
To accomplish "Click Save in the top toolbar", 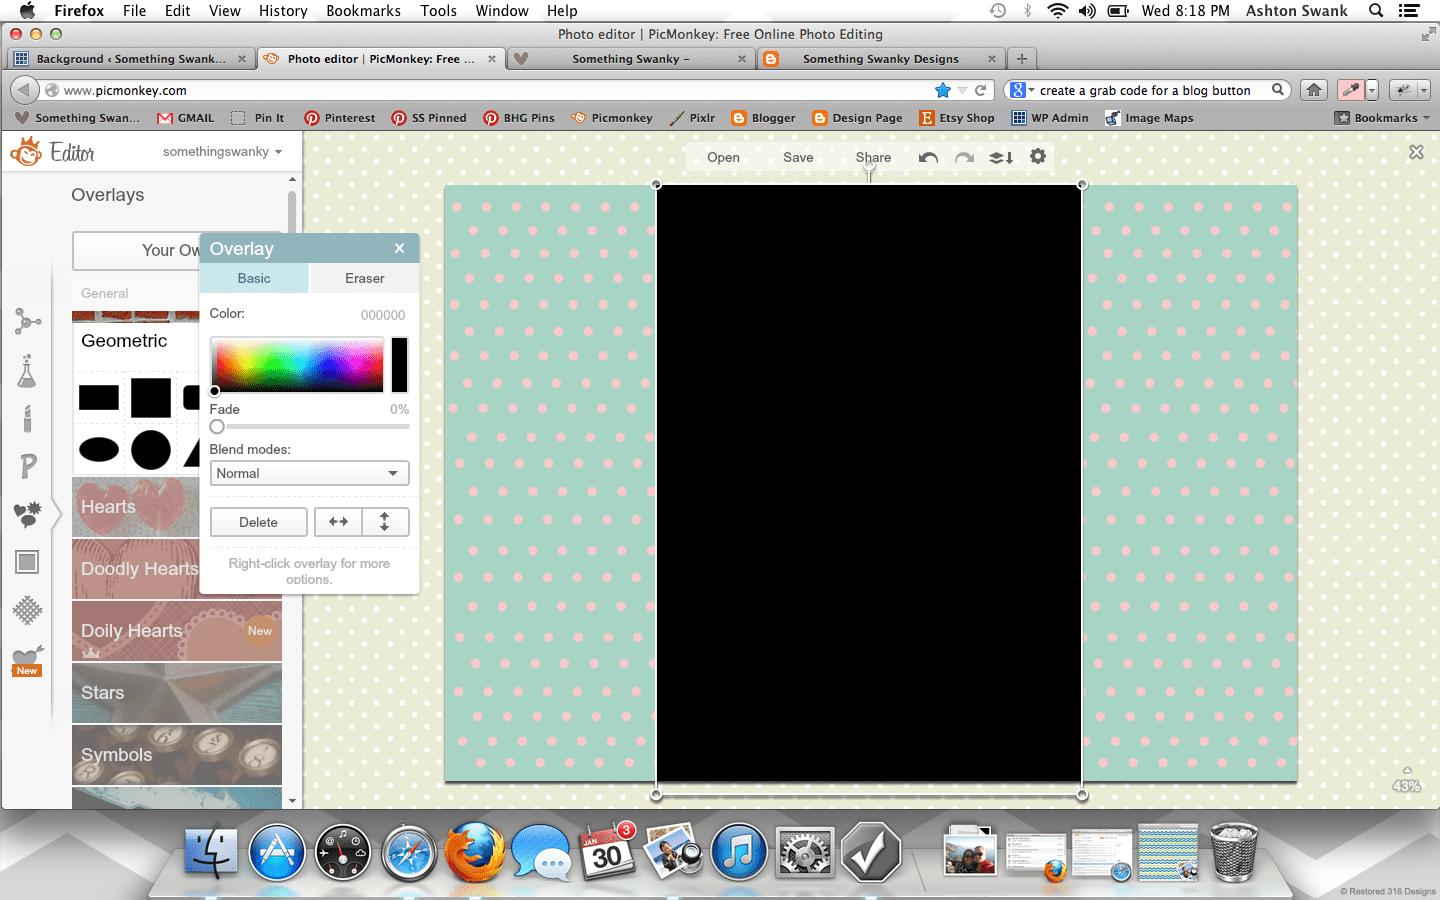I will point(798,157).
